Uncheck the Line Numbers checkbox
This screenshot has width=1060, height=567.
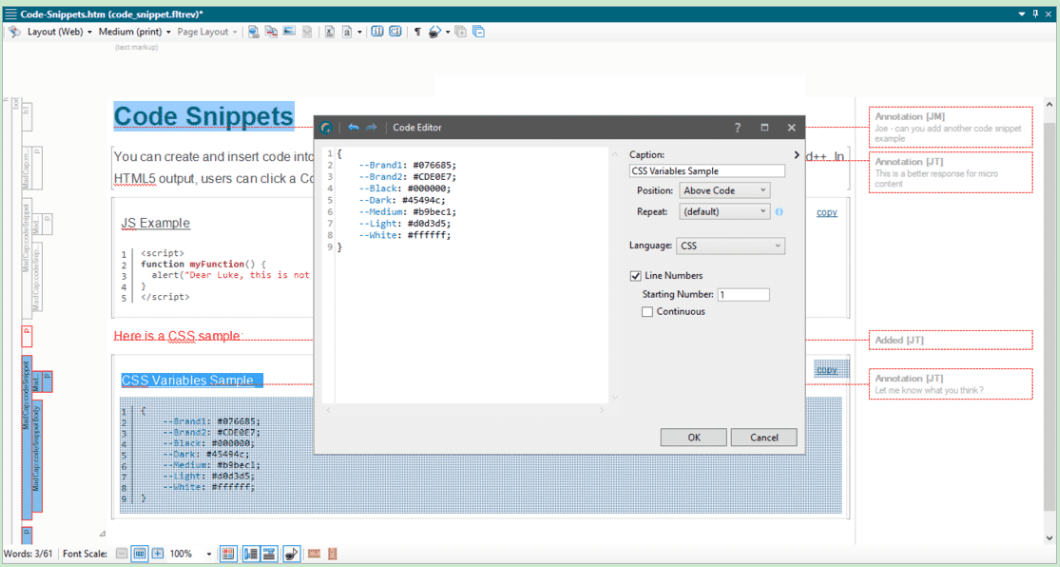click(x=635, y=276)
